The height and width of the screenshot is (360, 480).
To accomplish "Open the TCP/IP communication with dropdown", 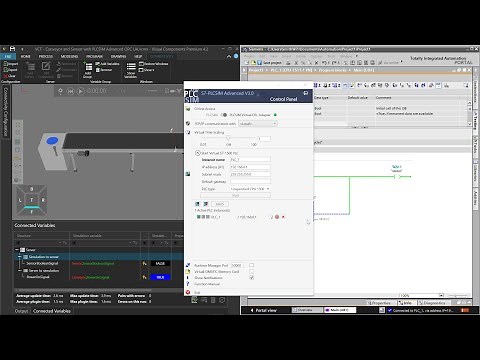I will point(258,124).
